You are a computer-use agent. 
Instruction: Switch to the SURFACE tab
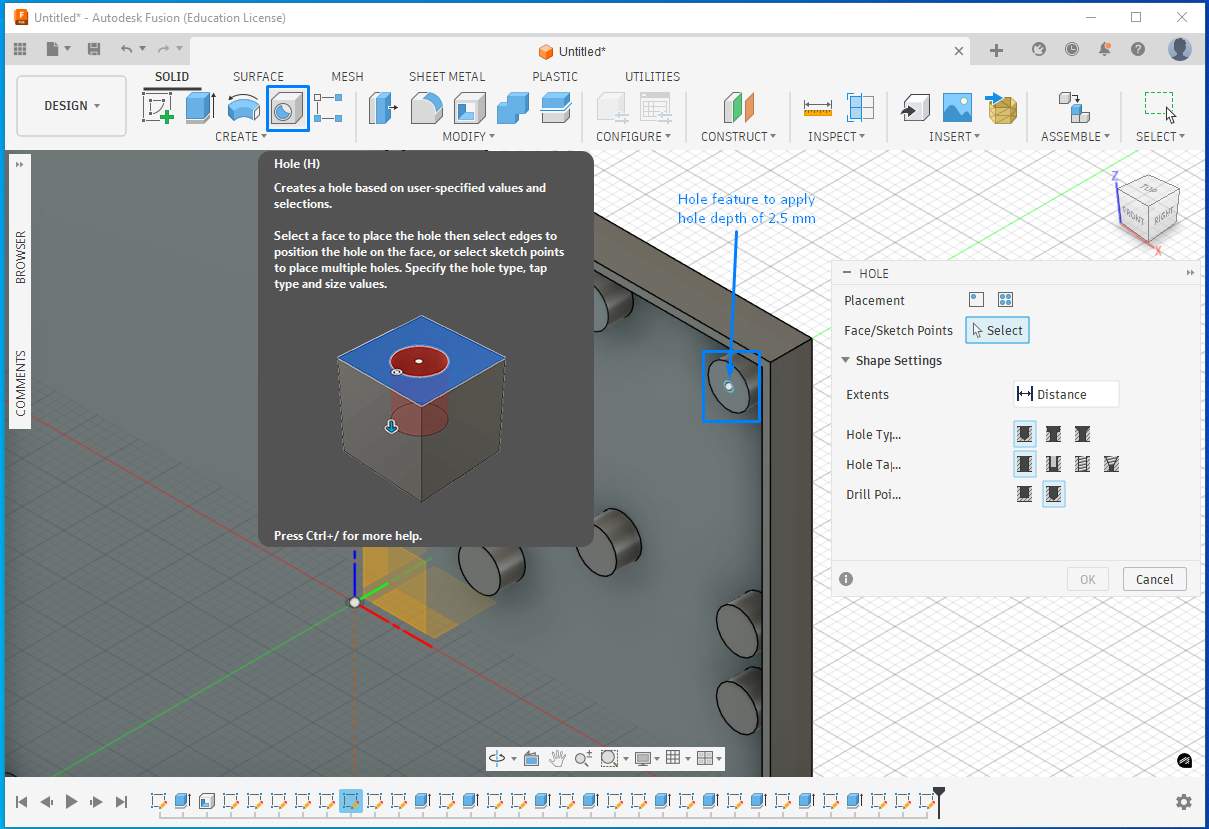point(258,76)
